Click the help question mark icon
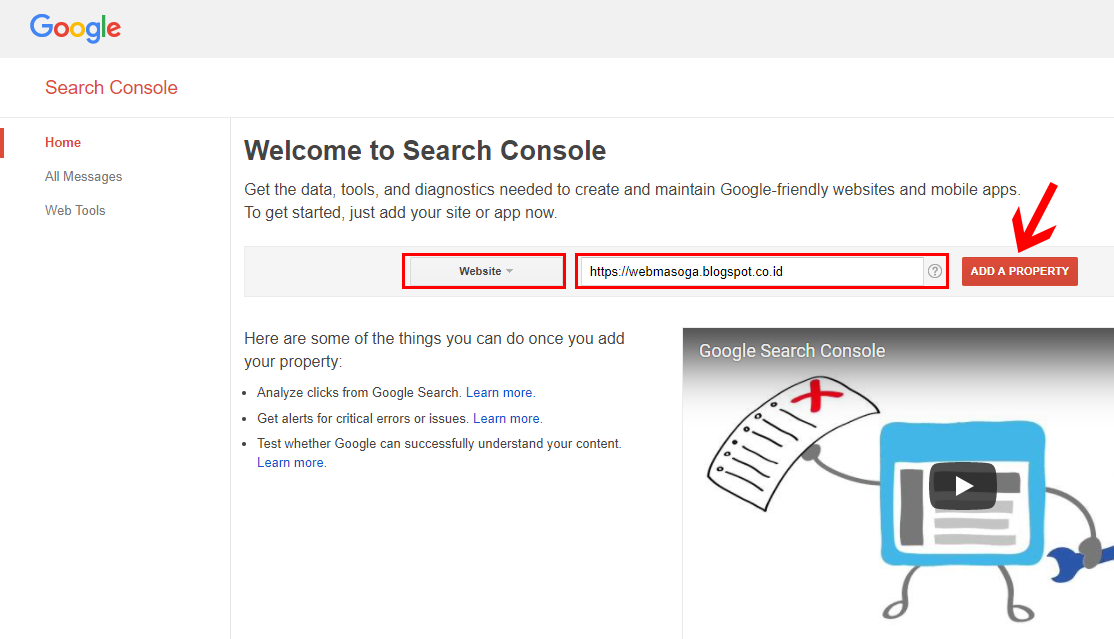Image resolution: width=1114 pixels, height=639 pixels. (936, 271)
